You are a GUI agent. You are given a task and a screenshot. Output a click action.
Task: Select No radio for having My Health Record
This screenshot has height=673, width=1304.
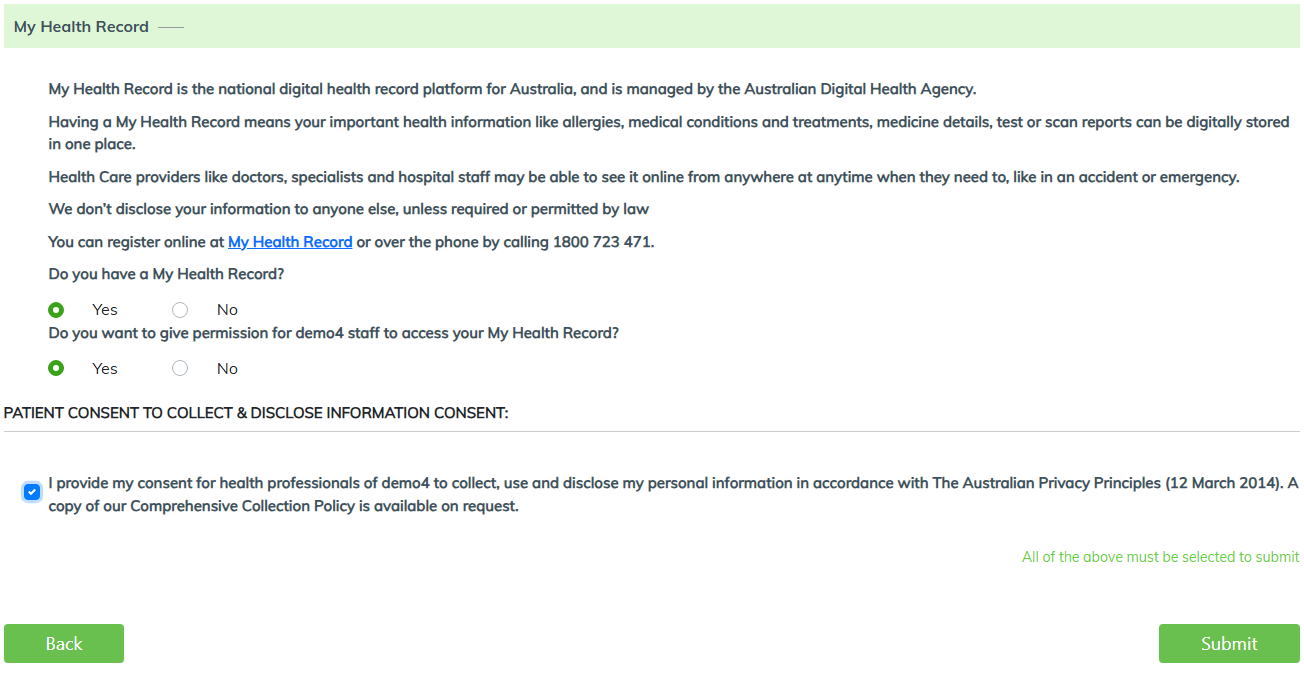coord(180,310)
